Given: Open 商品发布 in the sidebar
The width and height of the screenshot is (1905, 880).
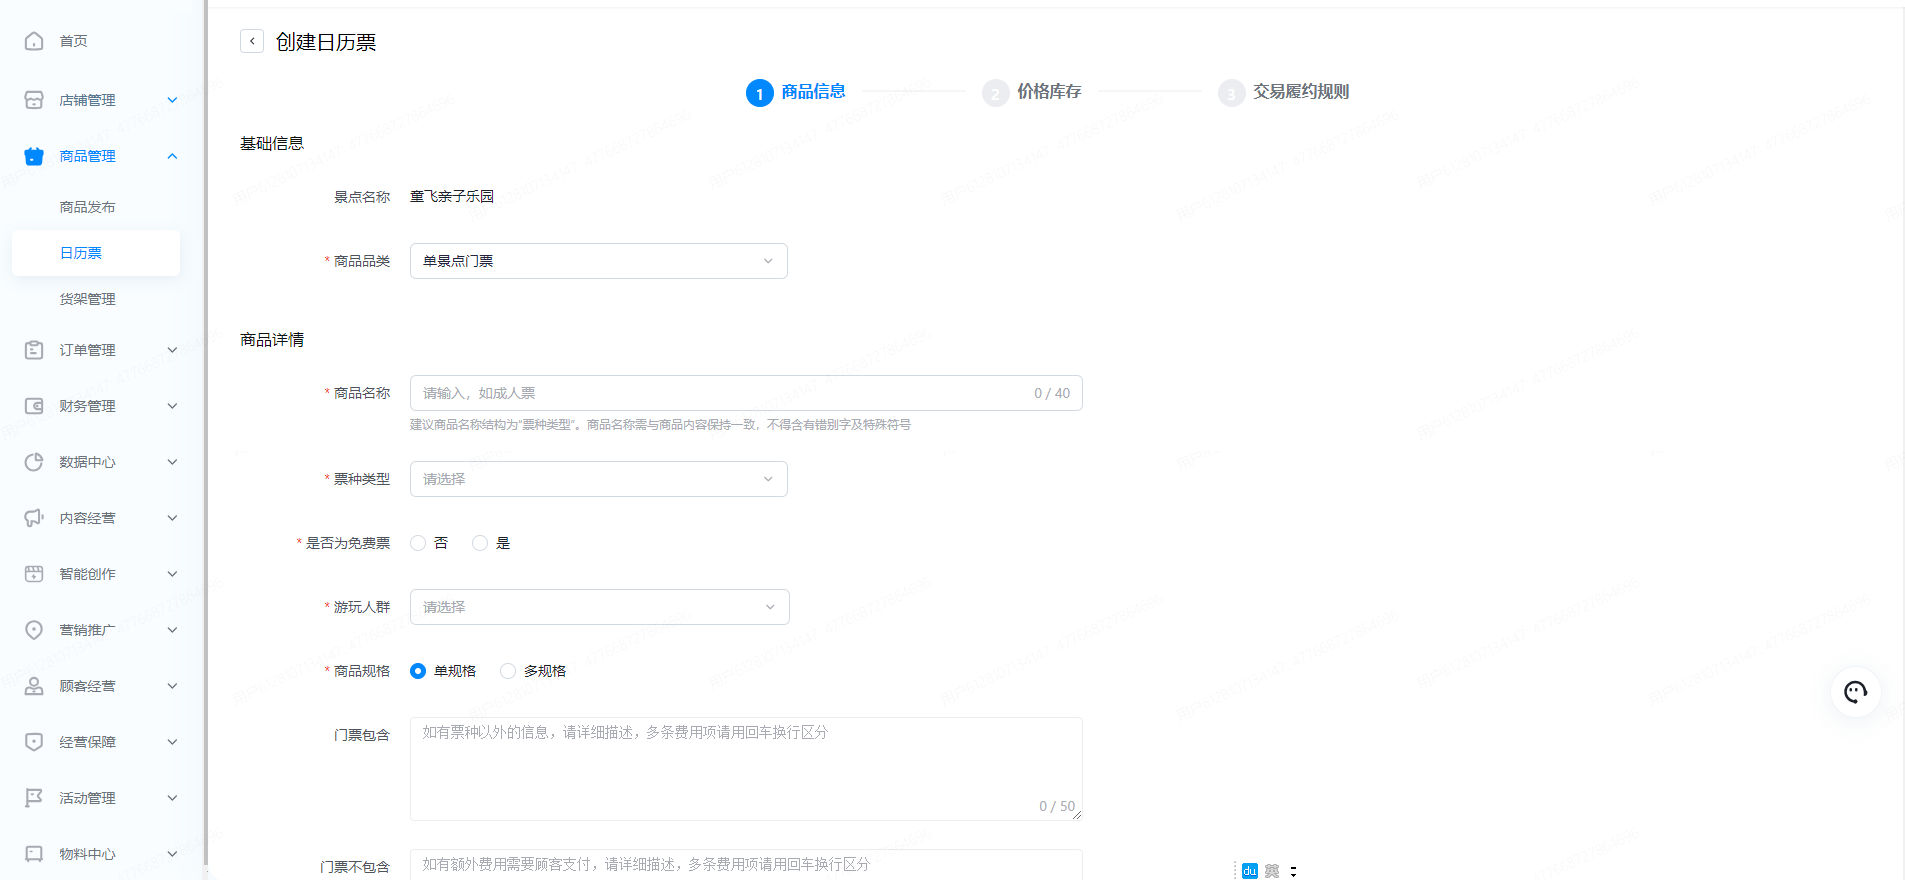Looking at the screenshot, I should point(87,207).
